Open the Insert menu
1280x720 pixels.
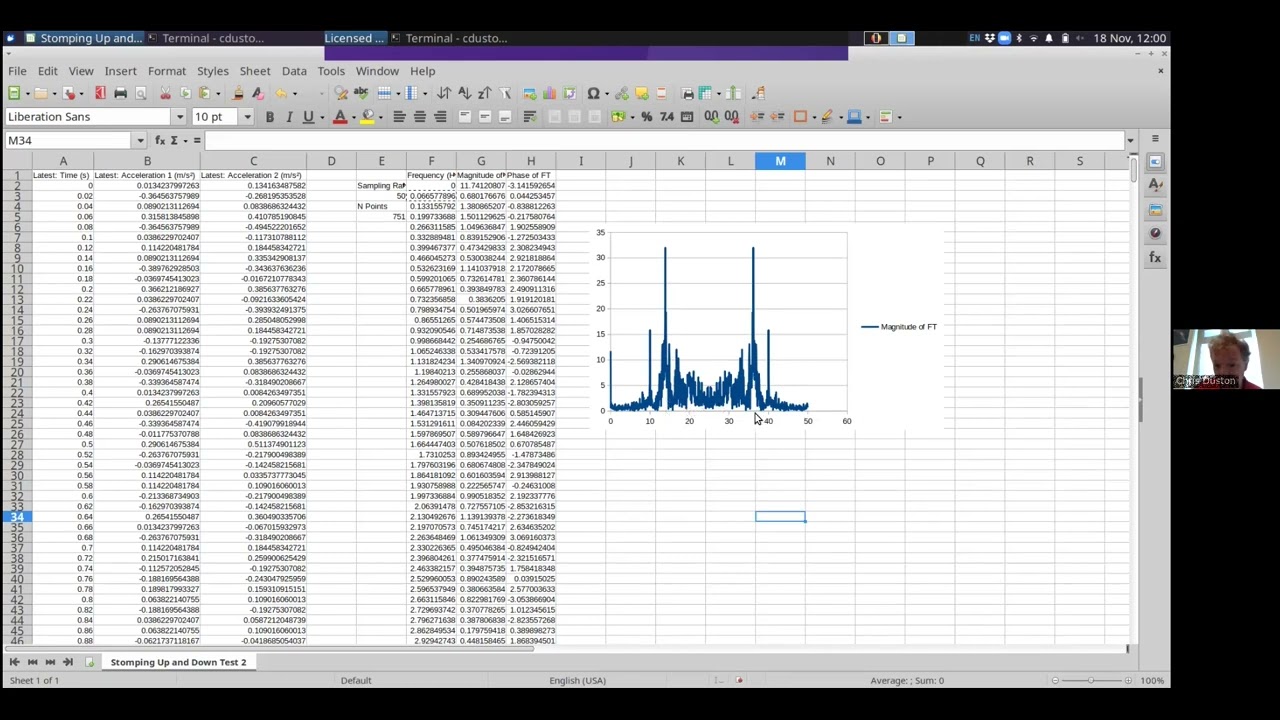tap(120, 71)
